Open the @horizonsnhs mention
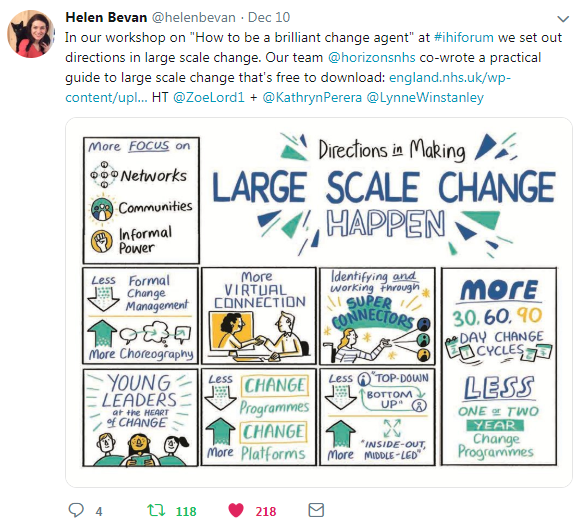Screen dimensions: 579x526 coord(371,57)
